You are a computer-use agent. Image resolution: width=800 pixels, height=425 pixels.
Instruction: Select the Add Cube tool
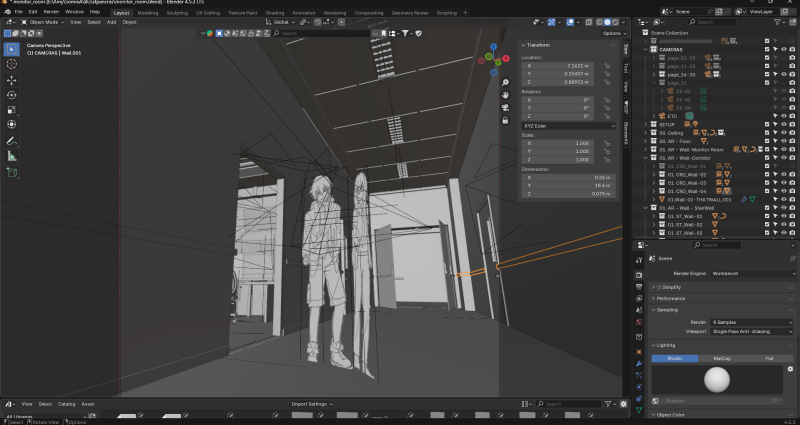pos(12,172)
